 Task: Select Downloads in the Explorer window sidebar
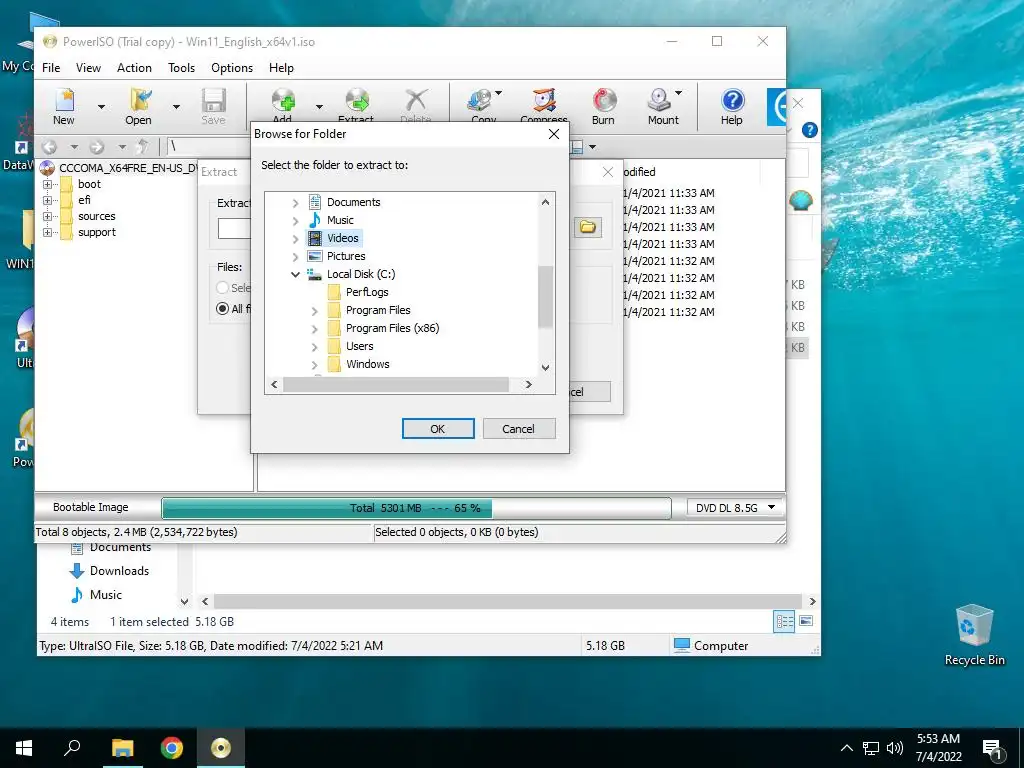pyautogui.click(x=120, y=571)
